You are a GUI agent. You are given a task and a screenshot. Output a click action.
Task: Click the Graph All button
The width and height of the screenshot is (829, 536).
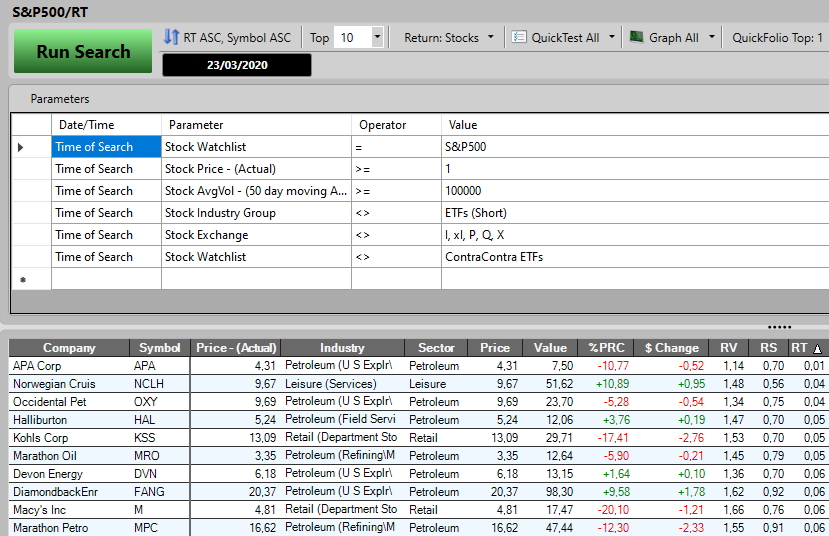coord(674,38)
